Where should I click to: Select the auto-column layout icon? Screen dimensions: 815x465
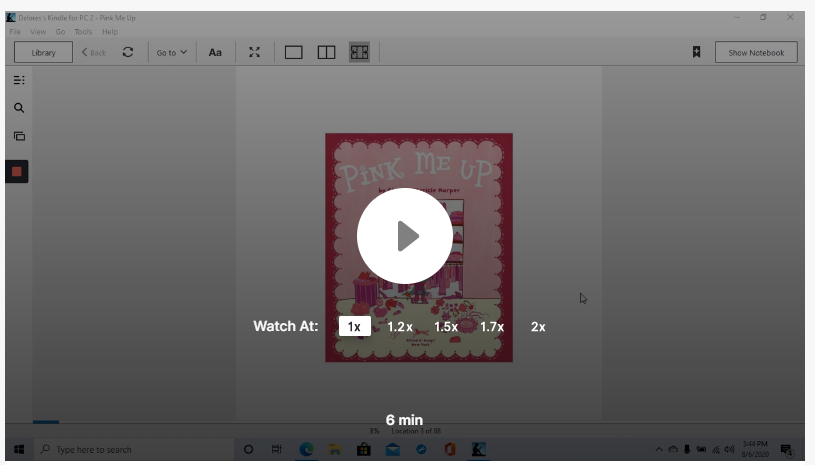pyautogui.click(x=359, y=52)
